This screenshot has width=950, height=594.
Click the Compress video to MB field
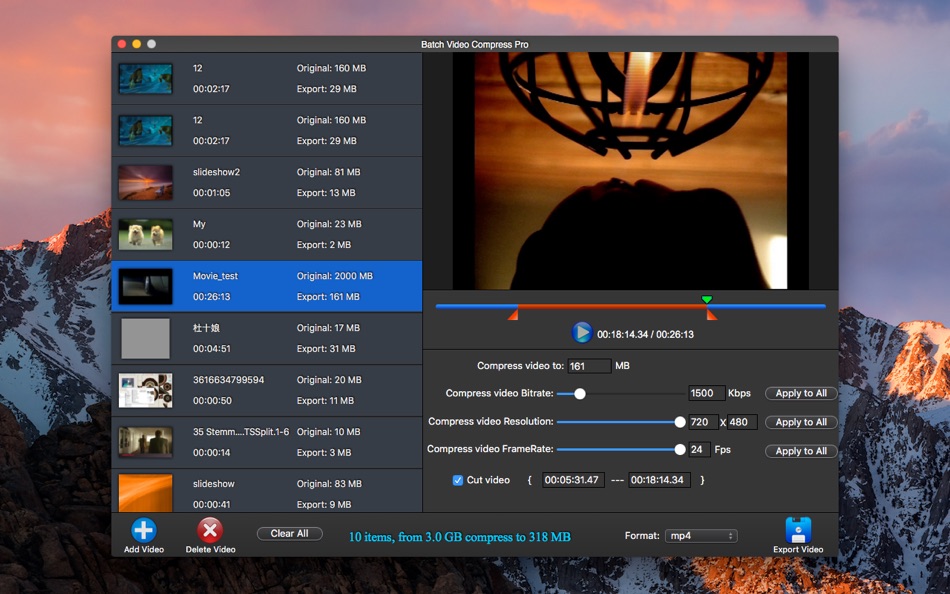[589, 366]
